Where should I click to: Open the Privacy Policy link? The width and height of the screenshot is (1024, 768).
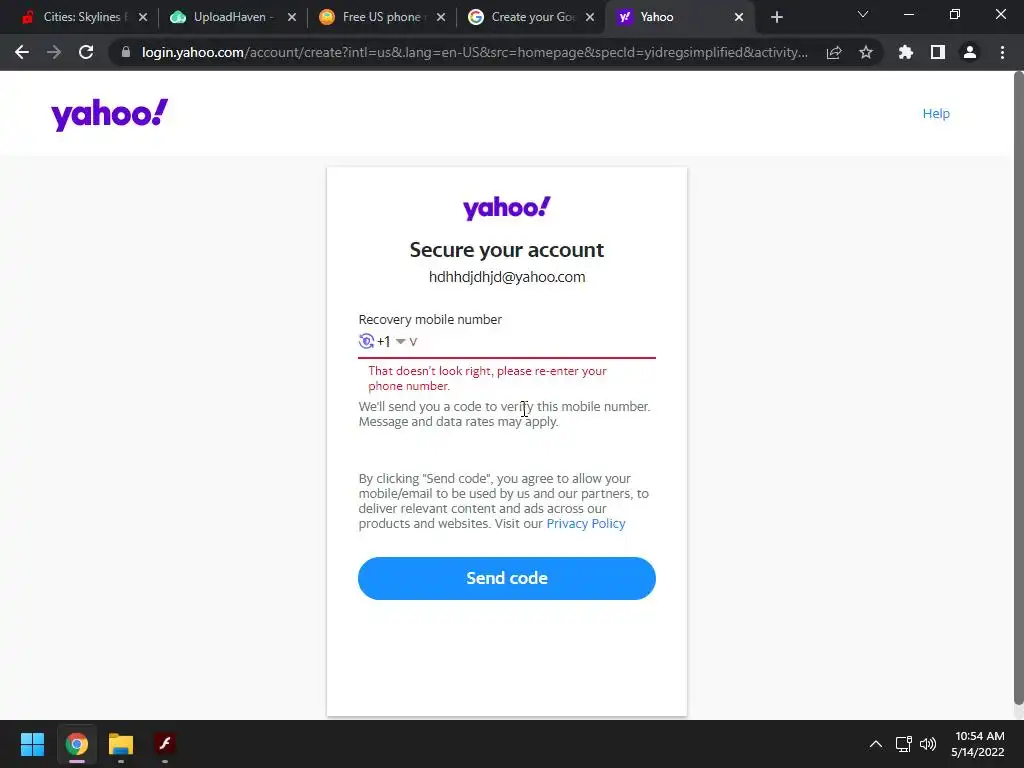(x=586, y=524)
